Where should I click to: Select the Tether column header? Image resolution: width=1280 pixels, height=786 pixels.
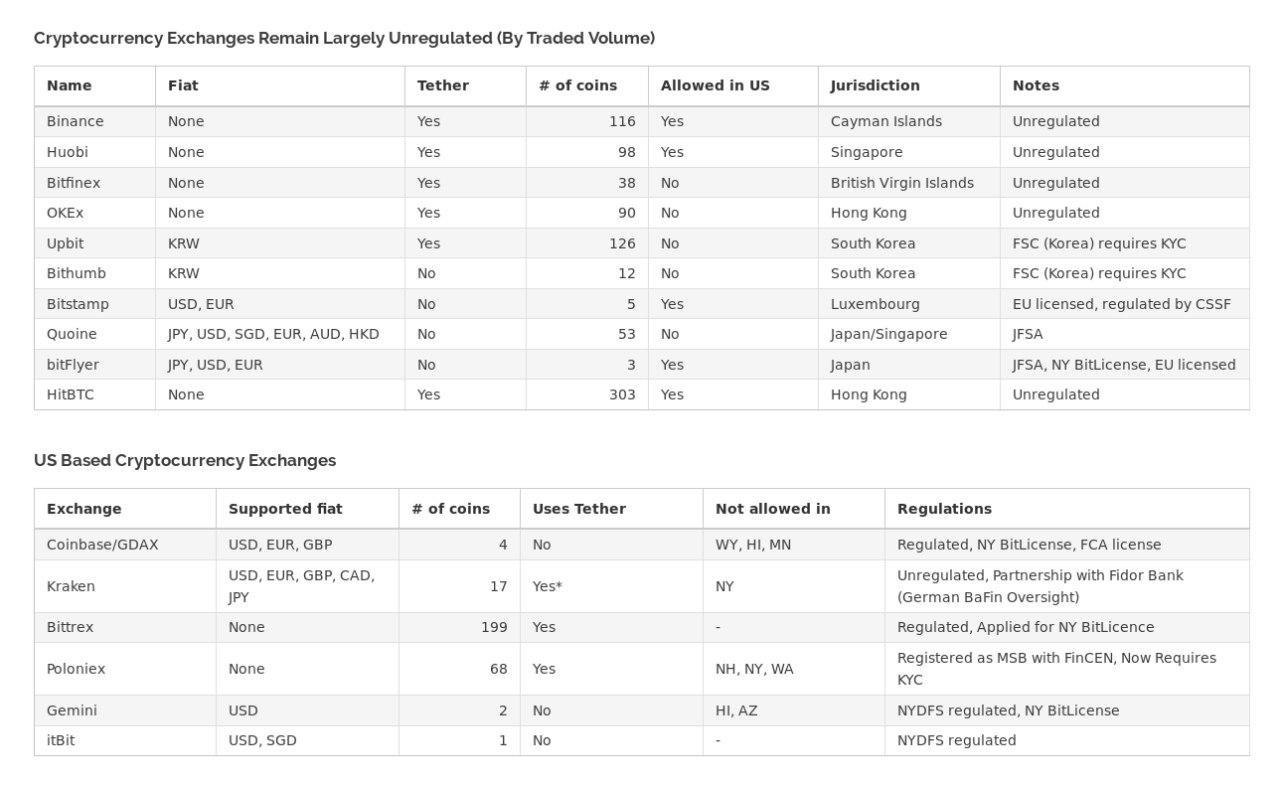[443, 86]
